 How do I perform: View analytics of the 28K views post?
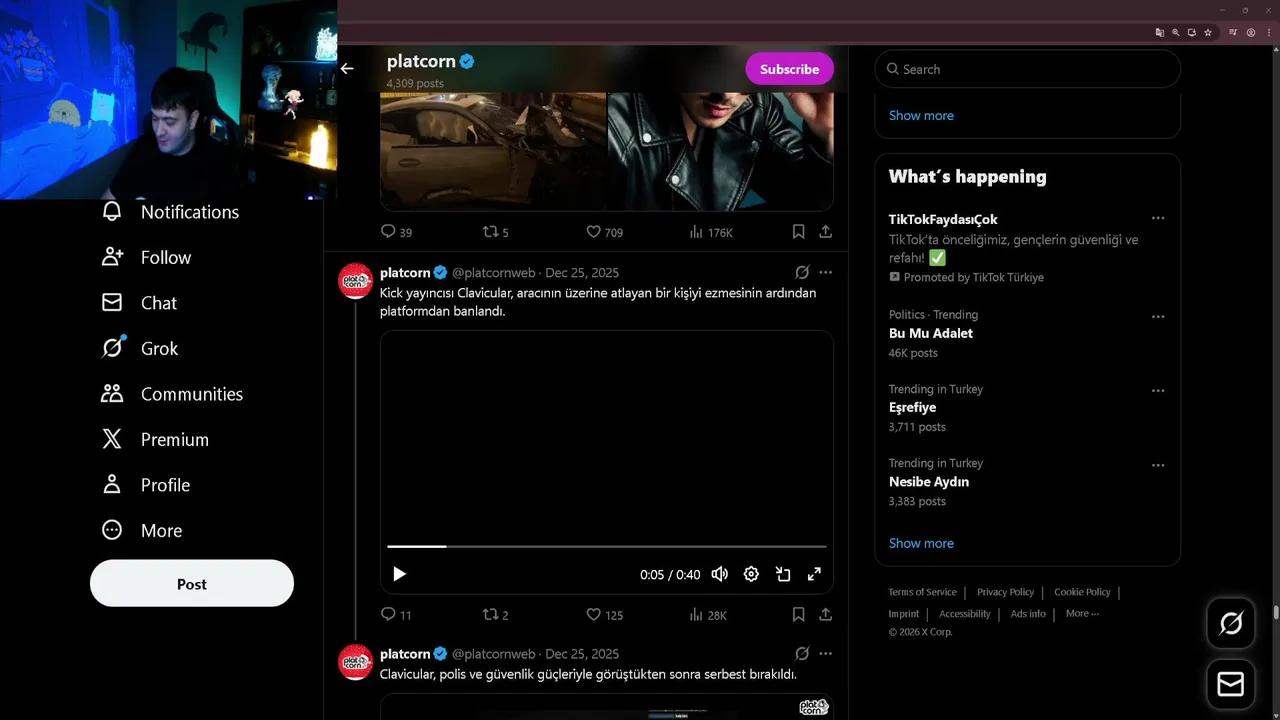[708, 615]
